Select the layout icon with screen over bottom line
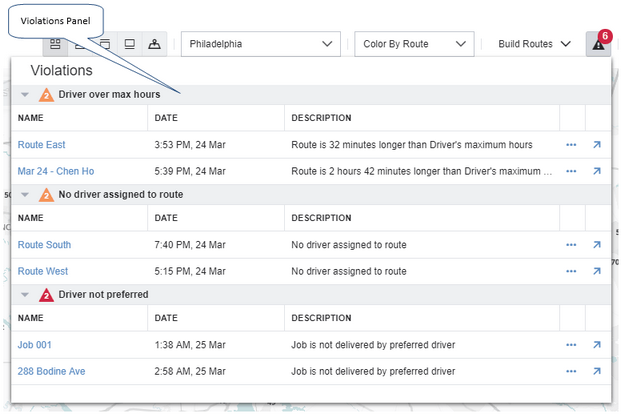This screenshot has height=414, width=621. (x=130, y=44)
